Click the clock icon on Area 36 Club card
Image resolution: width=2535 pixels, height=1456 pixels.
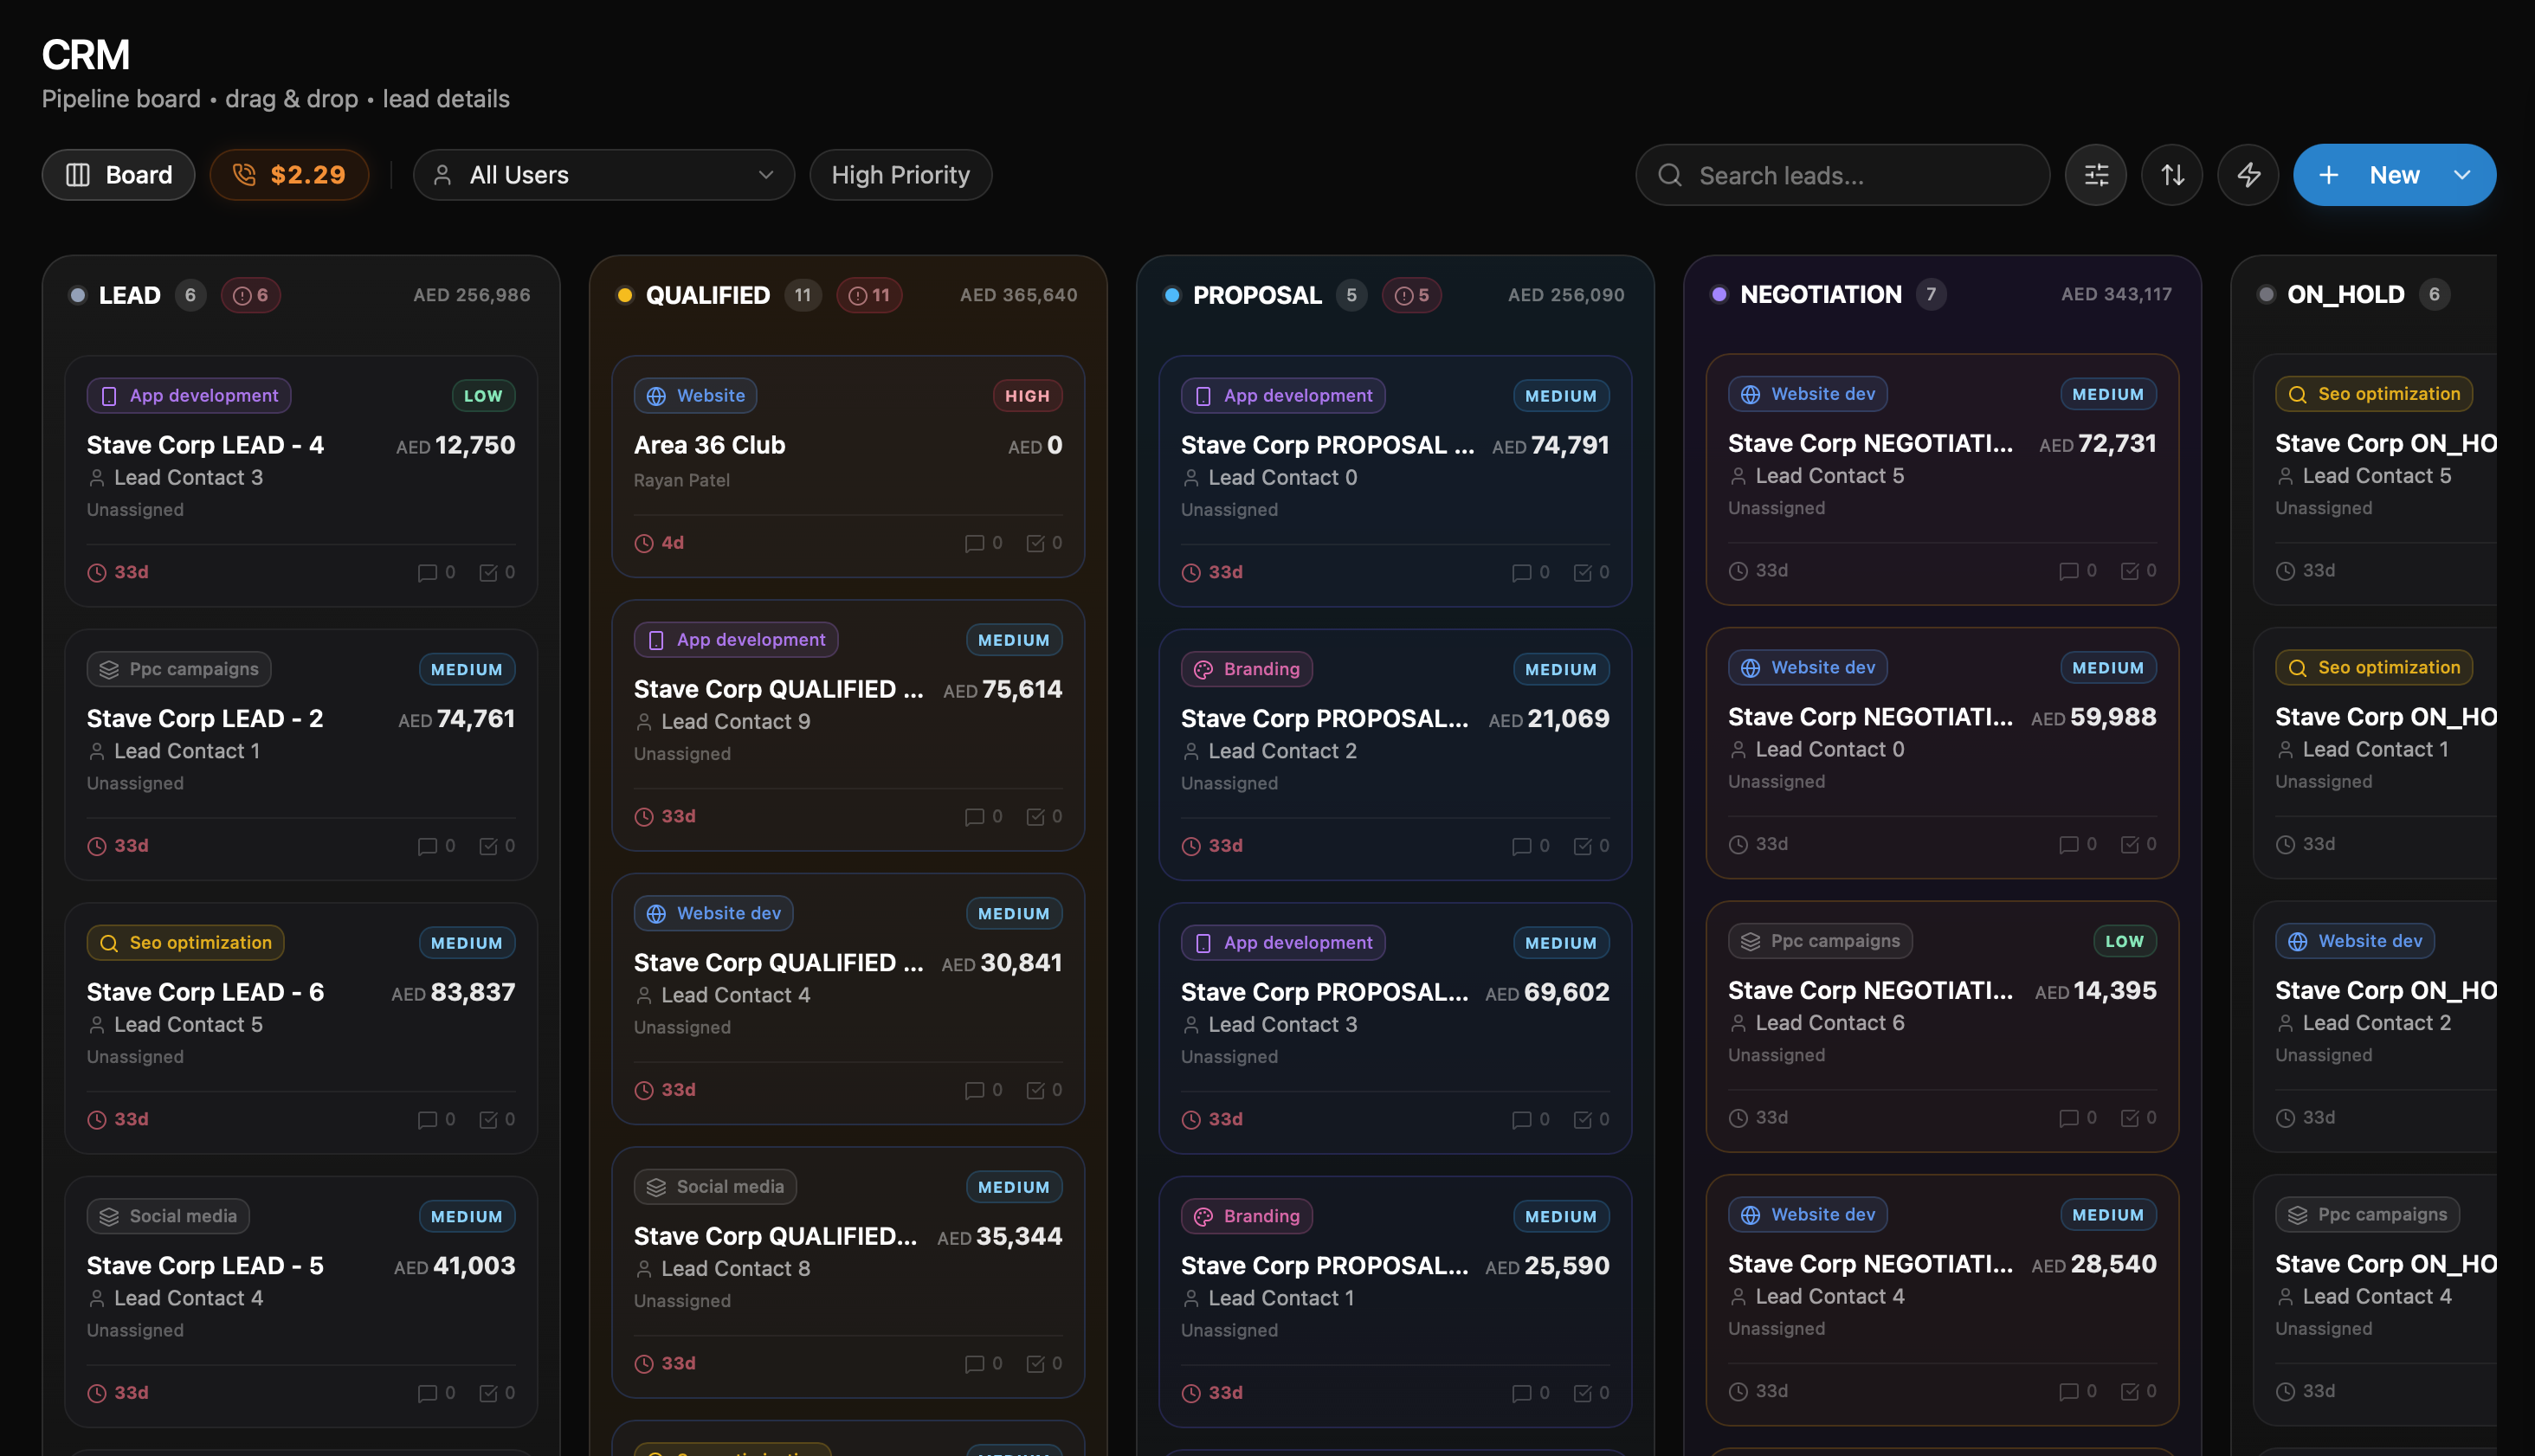pyautogui.click(x=644, y=543)
